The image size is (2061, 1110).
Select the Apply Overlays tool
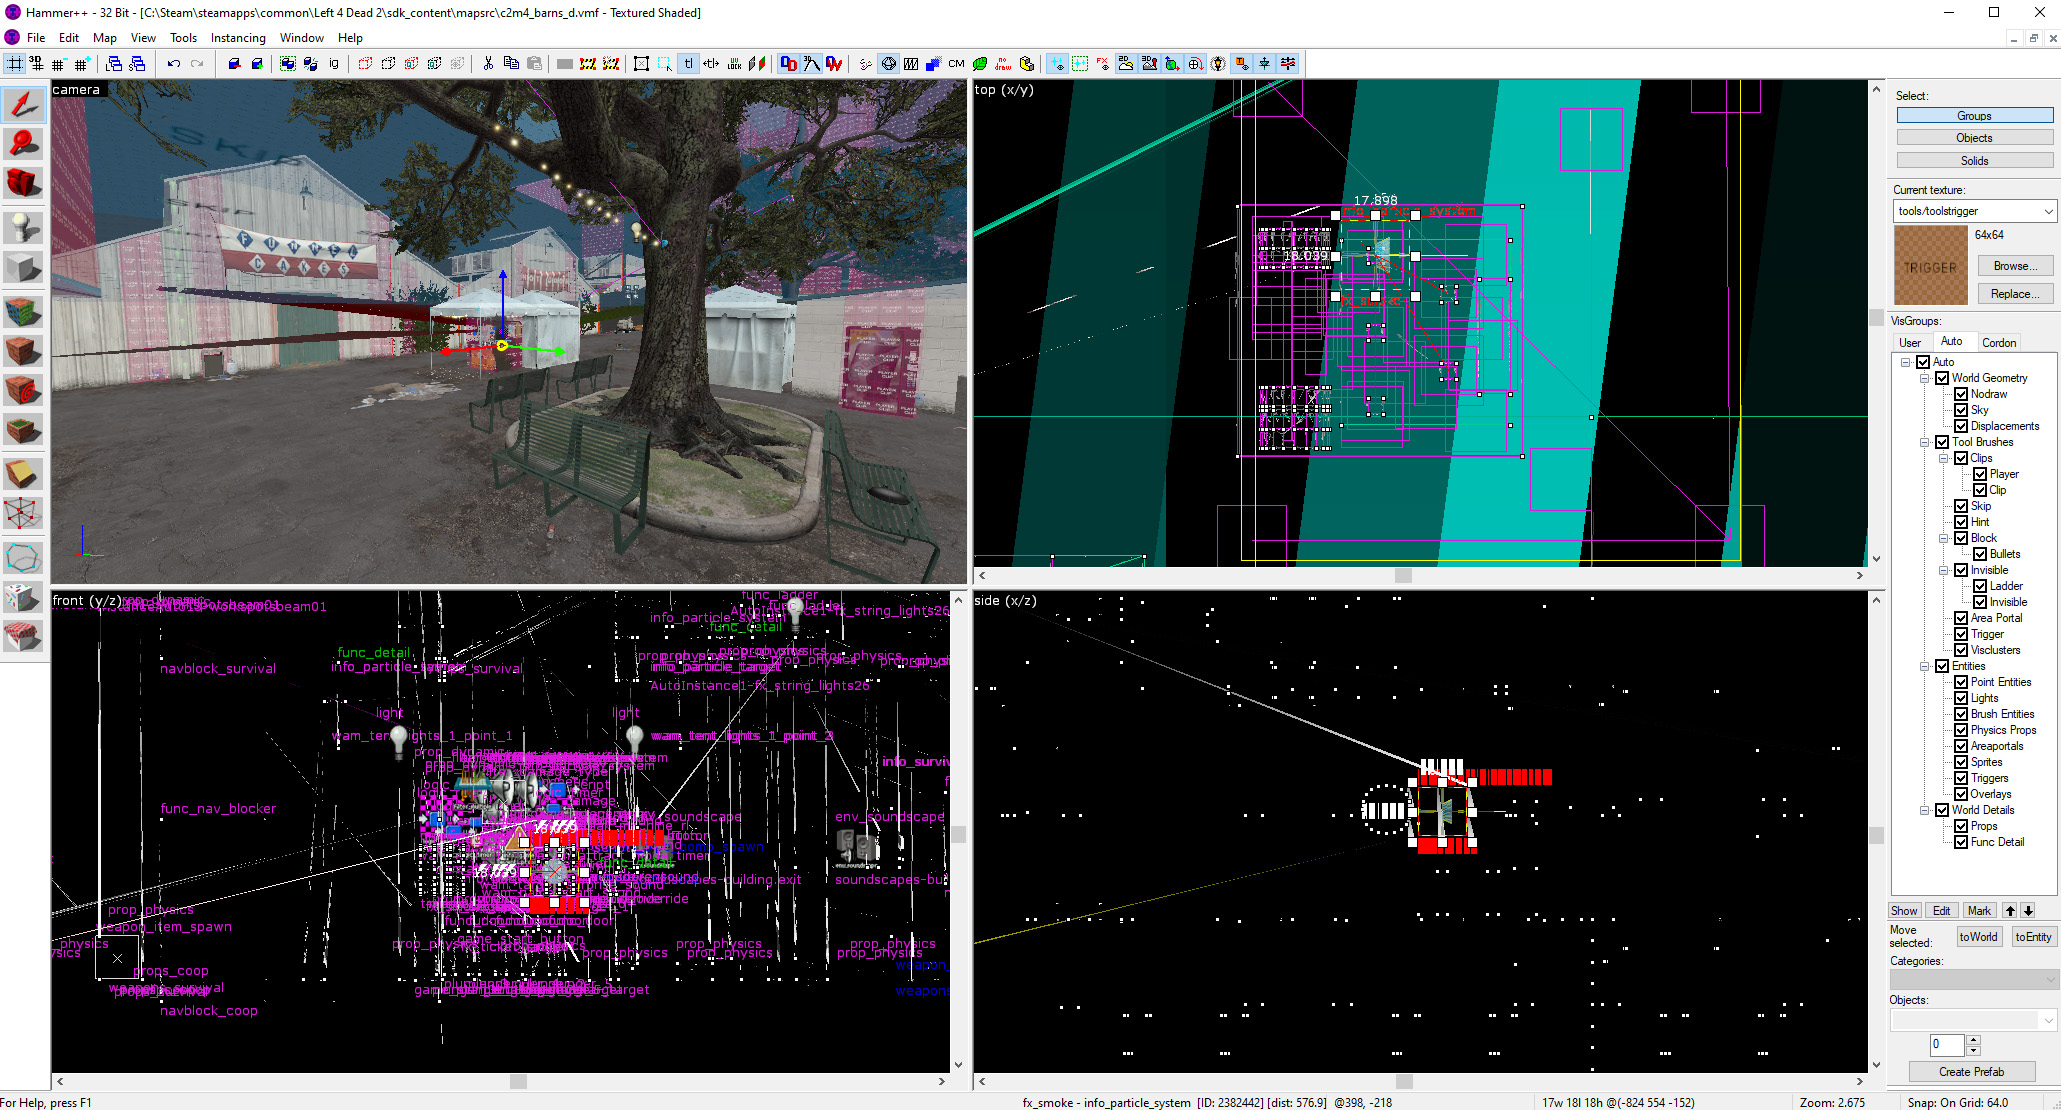point(23,431)
